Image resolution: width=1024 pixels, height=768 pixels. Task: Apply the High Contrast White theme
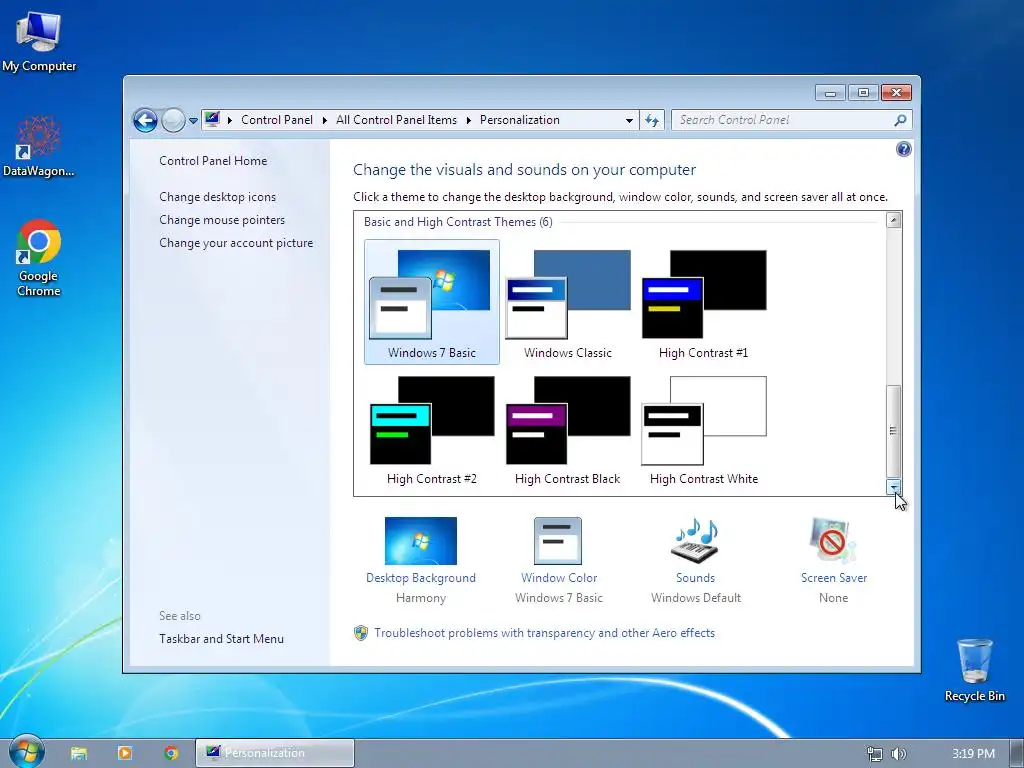pos(703,428)
